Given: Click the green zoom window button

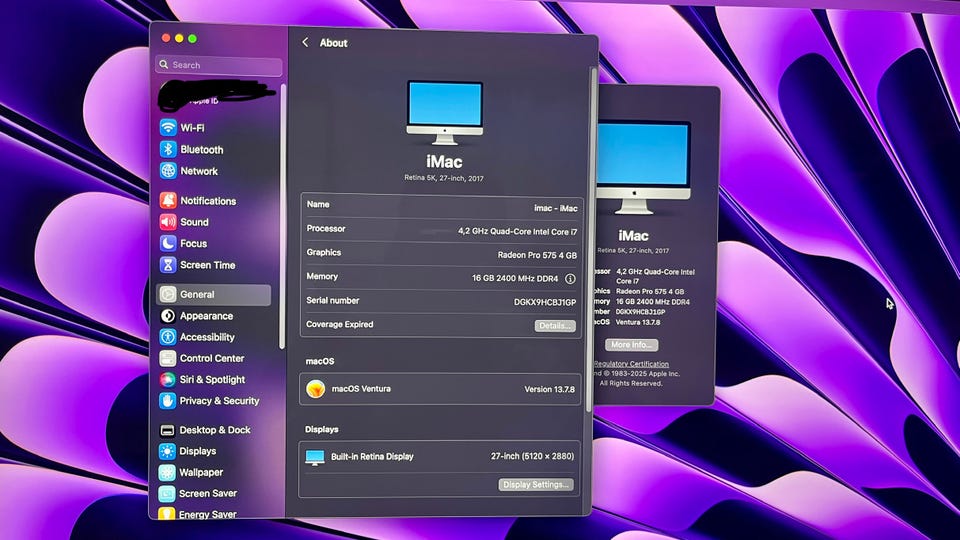Looking at the screenshot, I should (192, 39).
